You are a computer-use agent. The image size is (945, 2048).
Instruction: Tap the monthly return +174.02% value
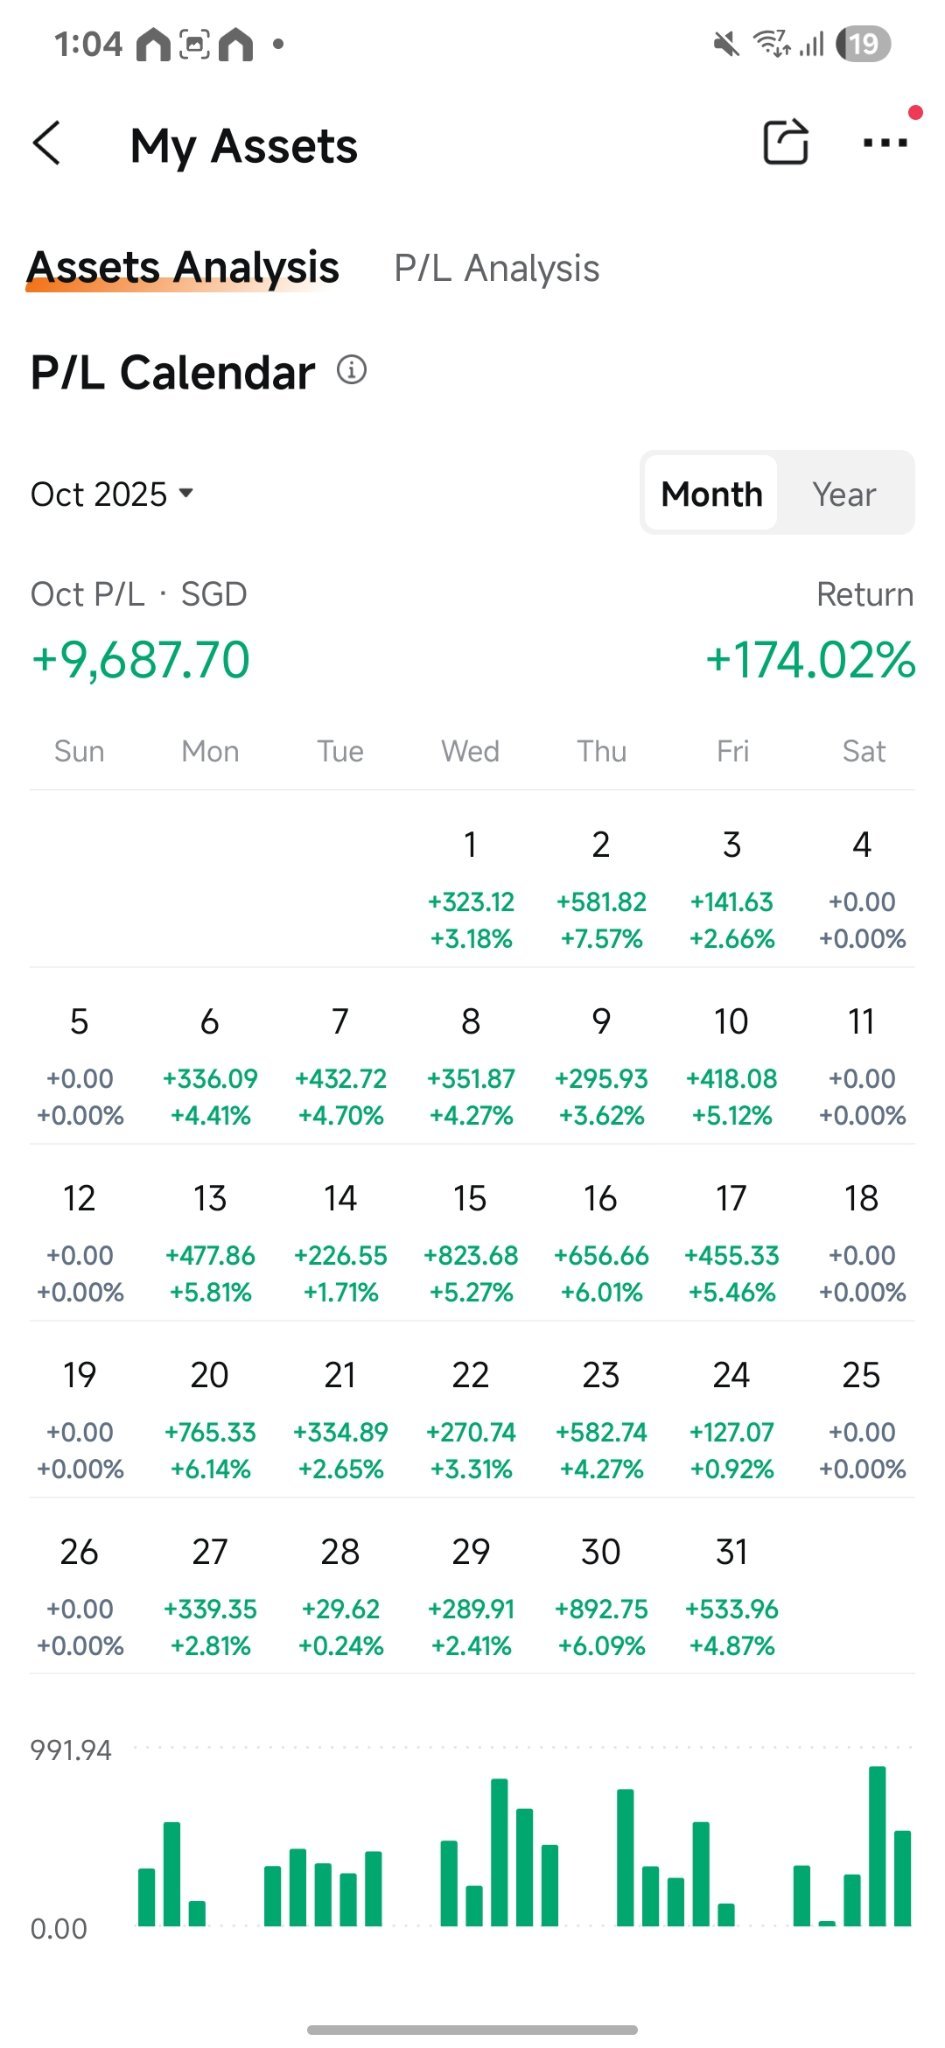point(810,660)
